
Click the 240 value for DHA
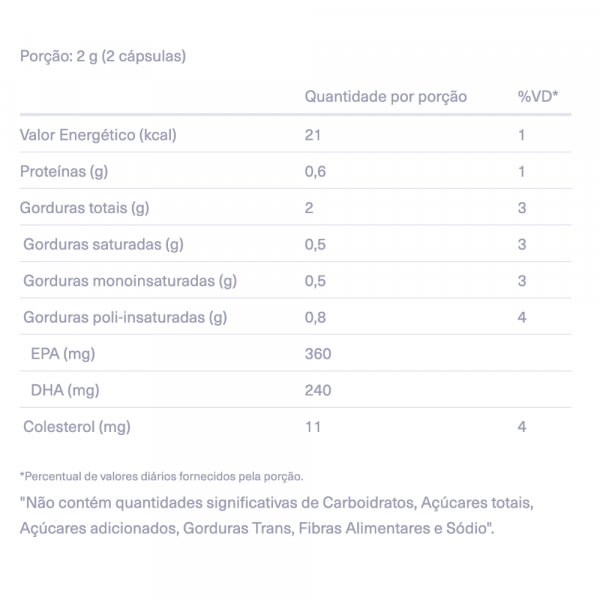[x=317, y=391]
